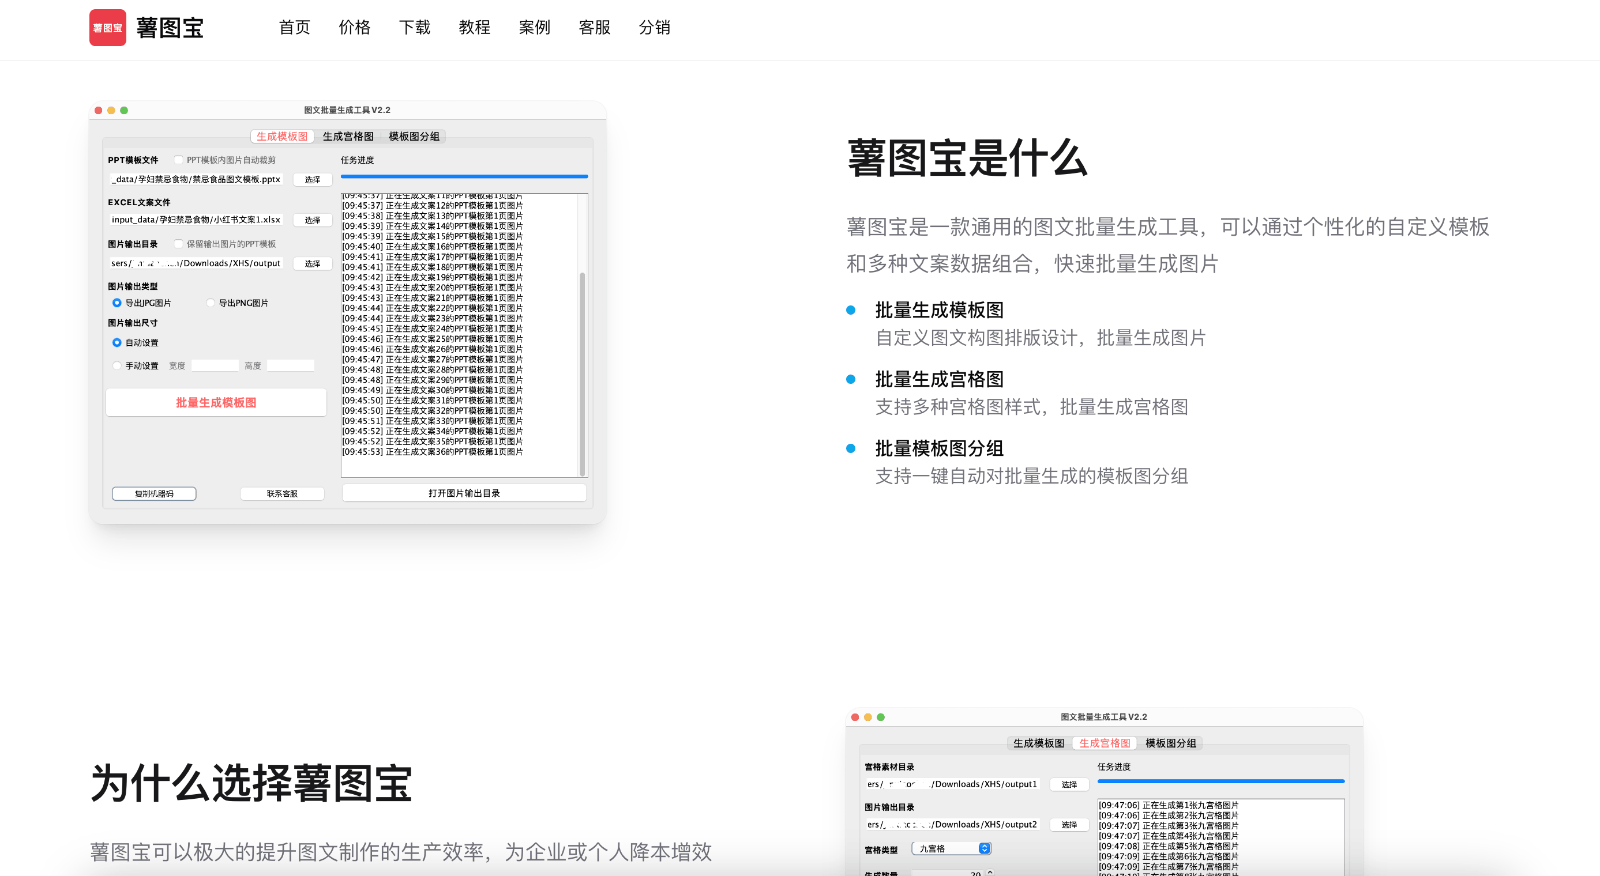Click the 为什么选择薯图宝 heading
The width and height of the screenshot is (1600, 876).
(251, 783)
